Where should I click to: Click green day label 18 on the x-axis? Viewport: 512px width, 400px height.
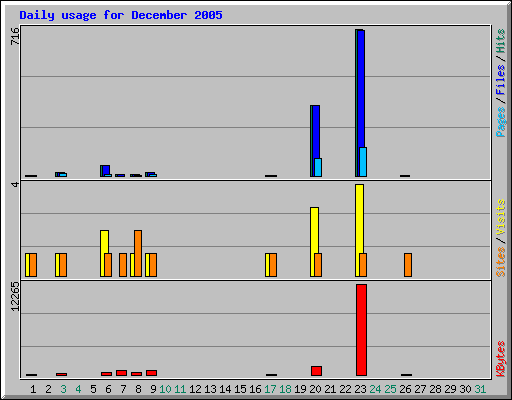coord(285,389)
